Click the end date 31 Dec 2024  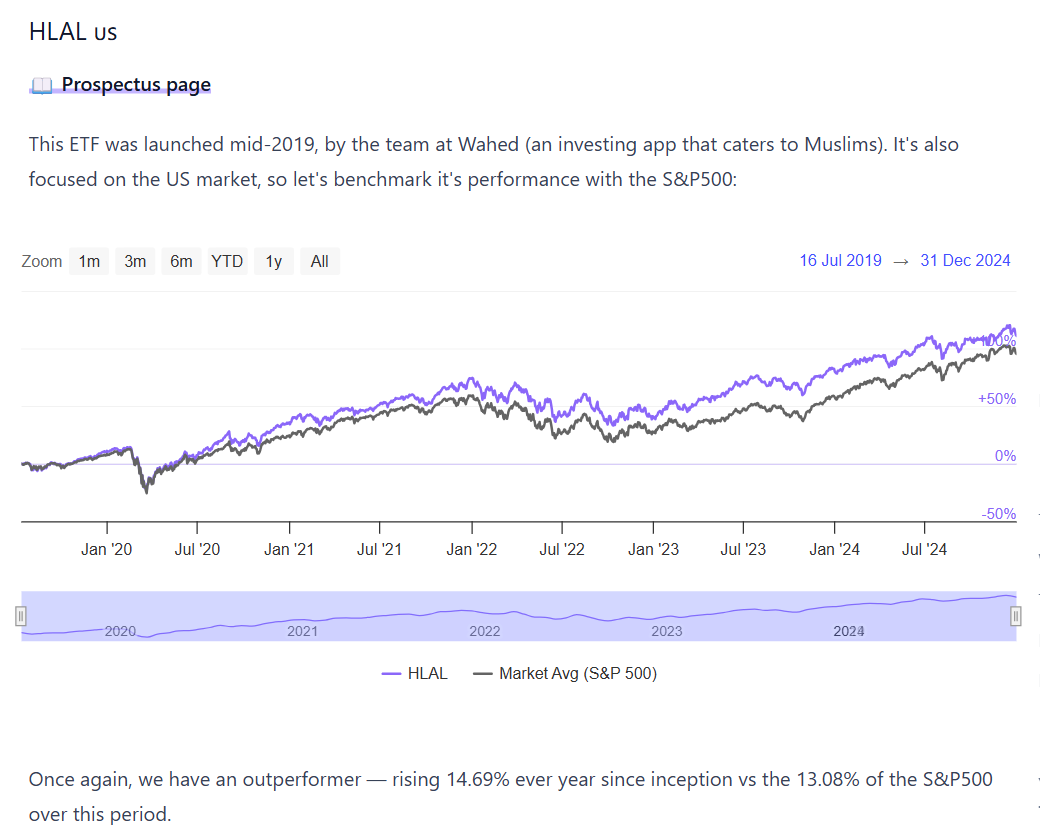[965, 261]
